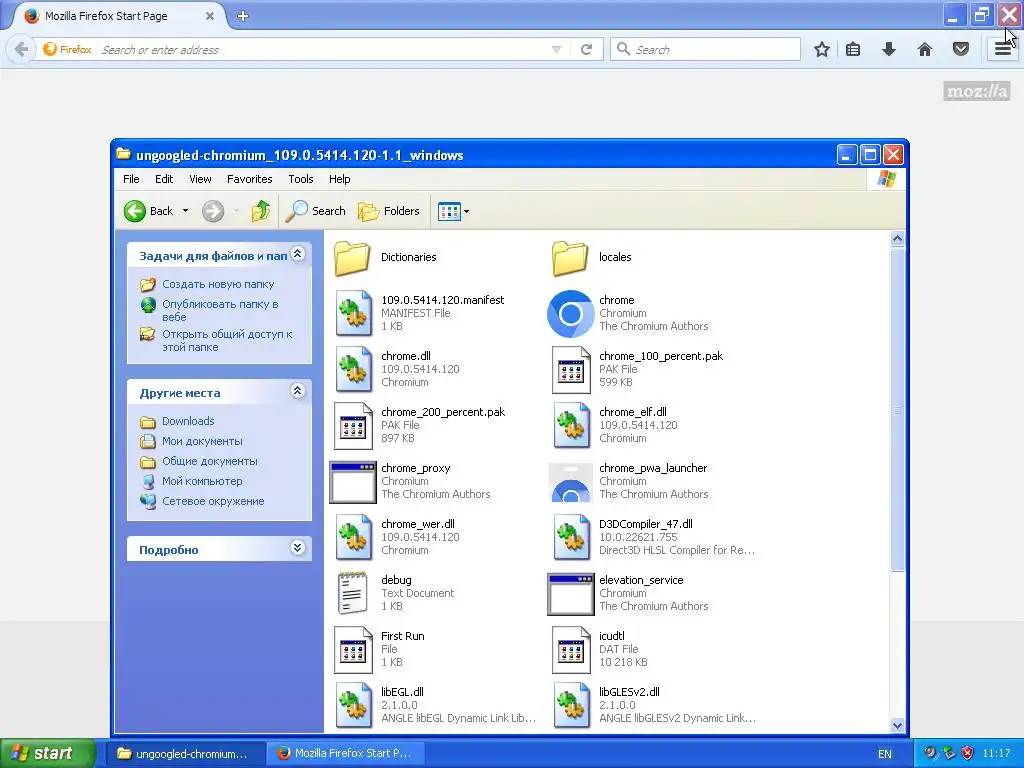1024x768 pixels.
Task: Go up one folder level
Action: (x=261, y=211)
